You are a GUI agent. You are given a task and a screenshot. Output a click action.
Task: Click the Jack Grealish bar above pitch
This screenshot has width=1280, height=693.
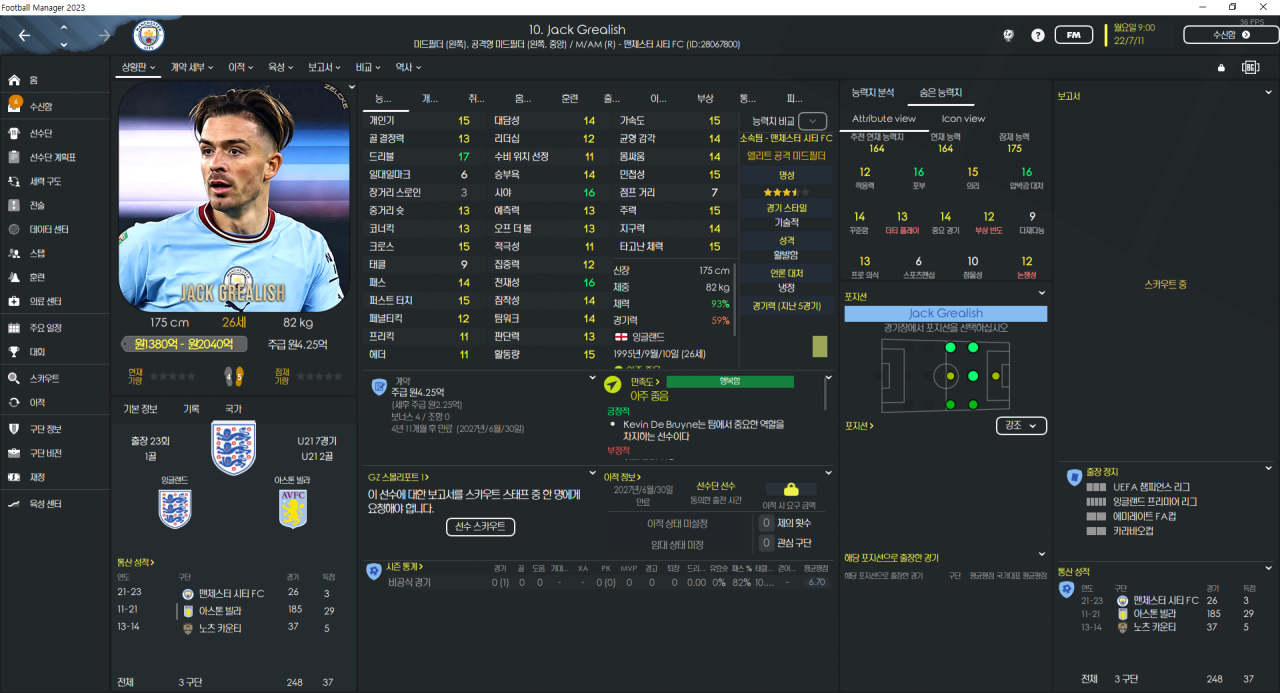tap(945, 313)
